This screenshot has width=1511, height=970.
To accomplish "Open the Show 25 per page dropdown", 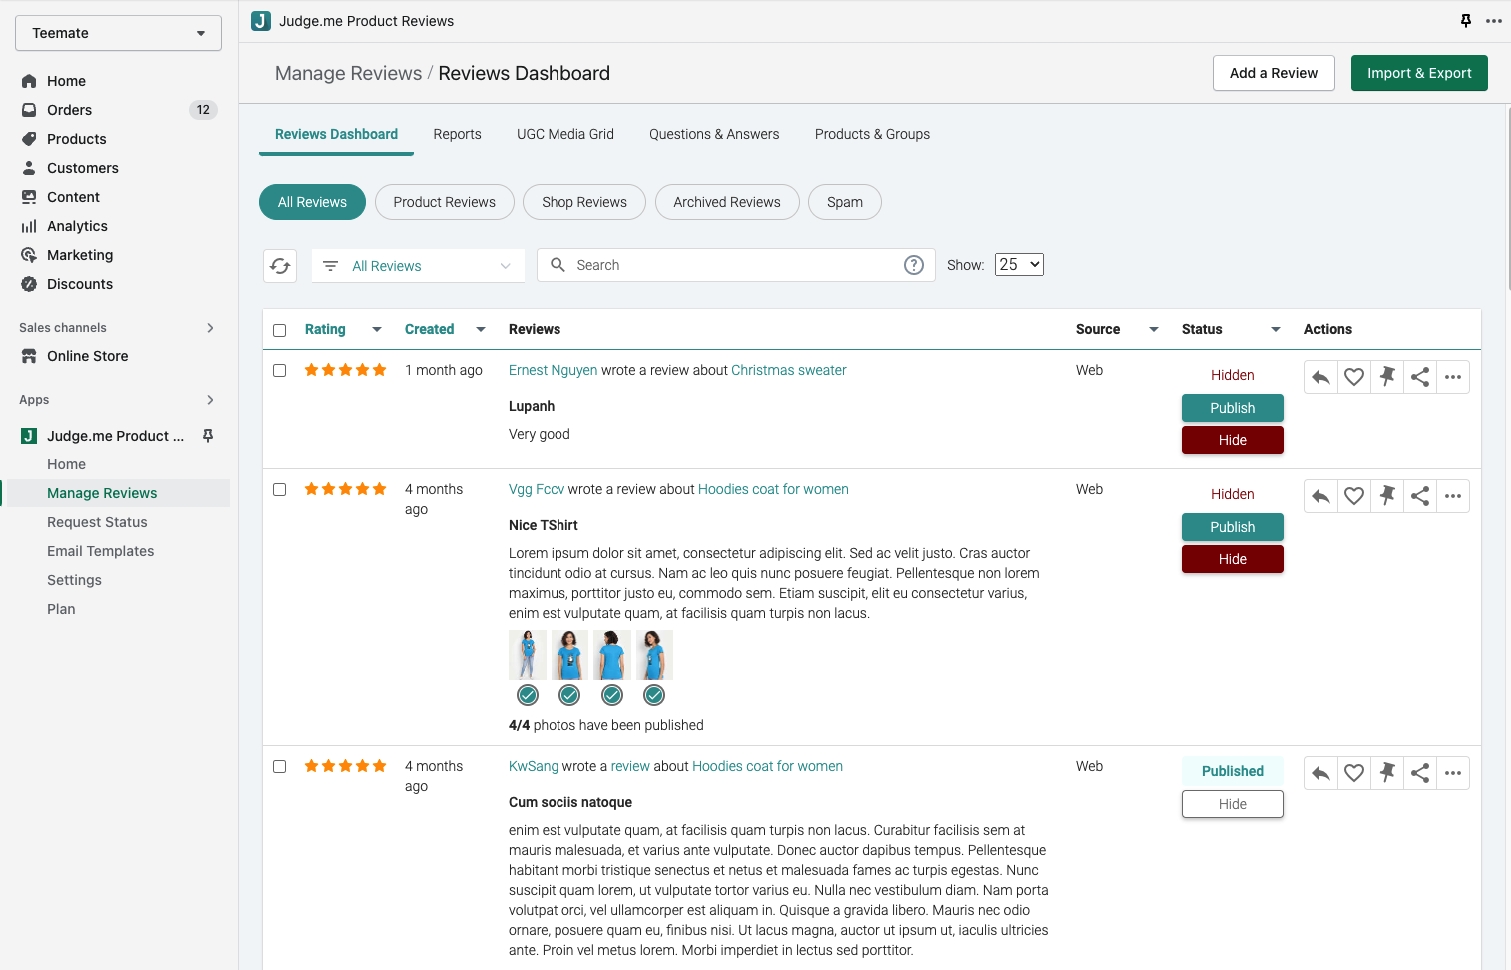I will point(1019,265).
